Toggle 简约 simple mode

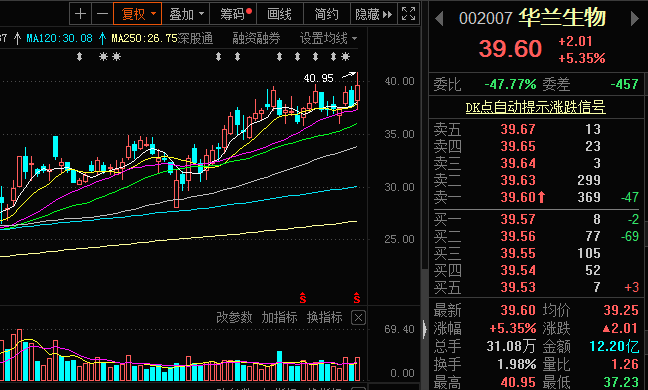pyautogui.click(x=326, y=14)
